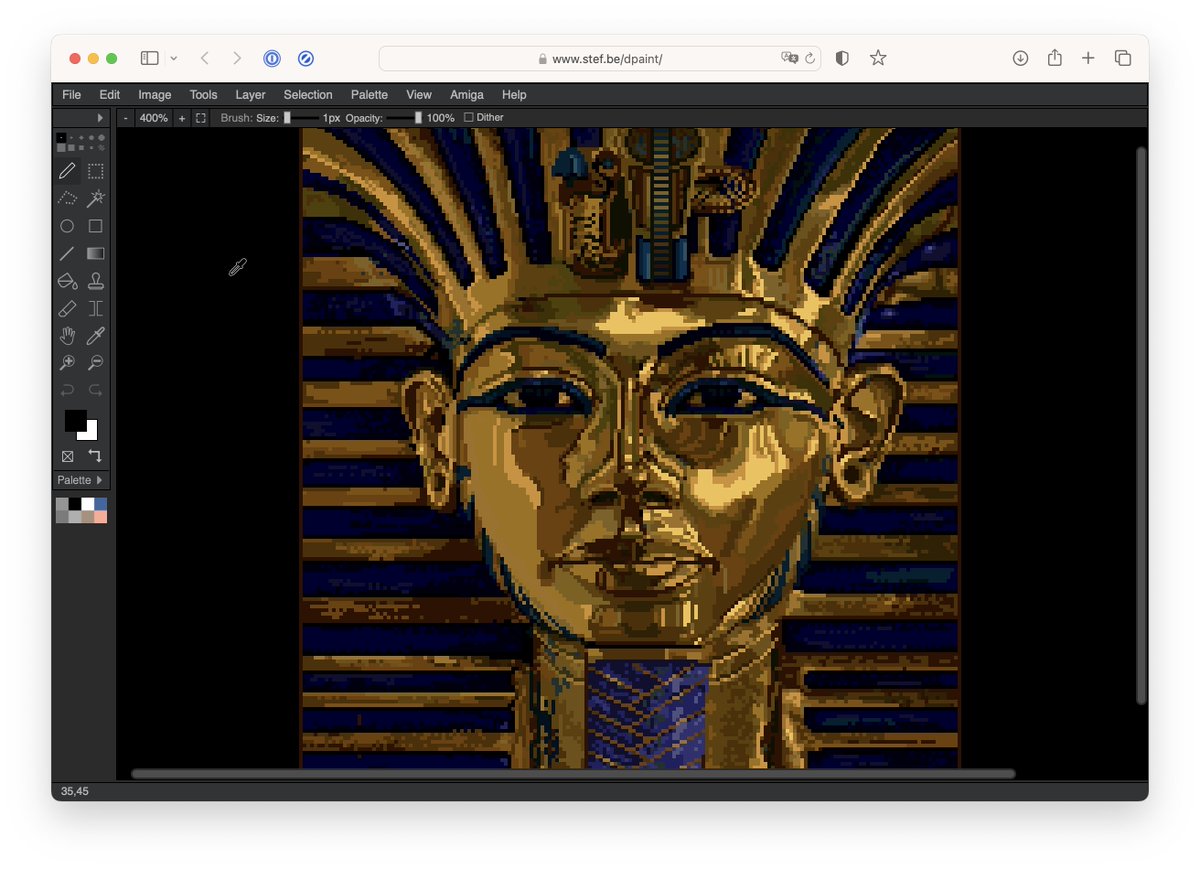
Task: Click the Opacity slider
Action: click(404, 118)
